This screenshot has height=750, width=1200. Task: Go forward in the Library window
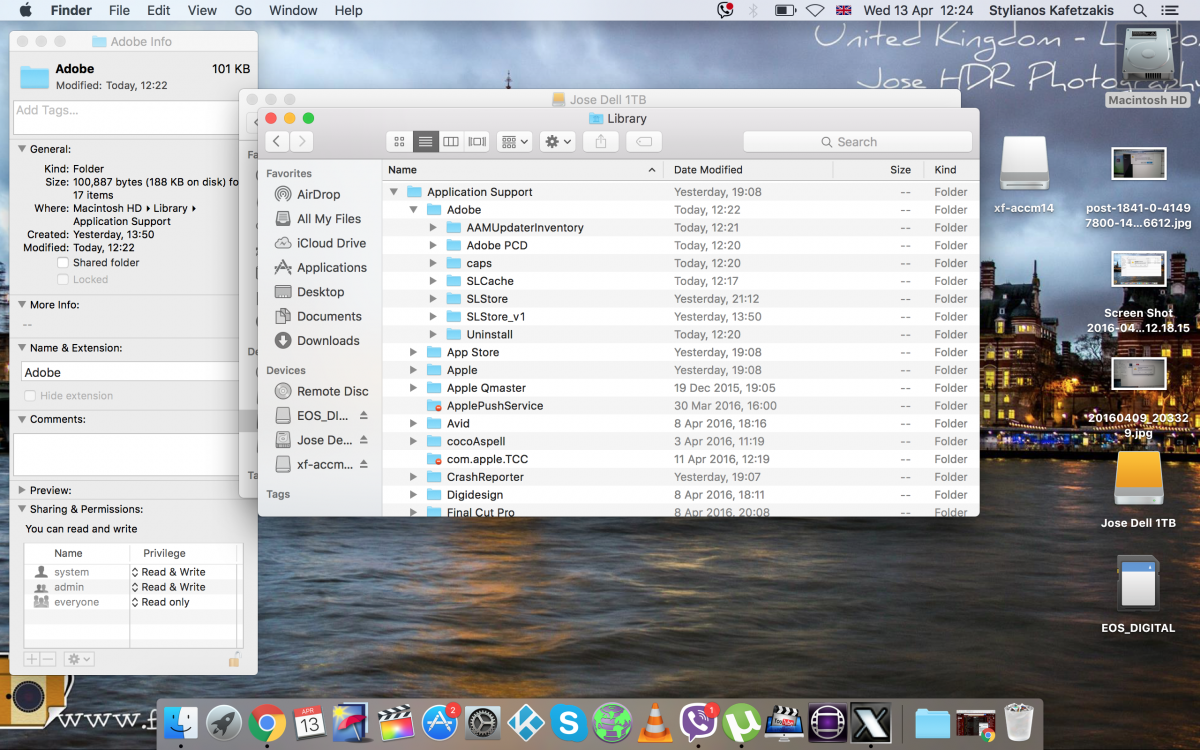[301, 142]
